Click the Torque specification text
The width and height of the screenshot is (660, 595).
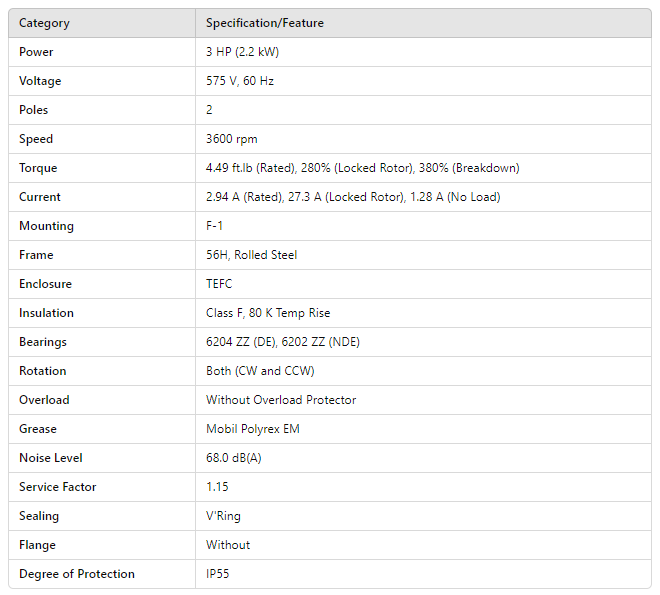pyautogui.click(x=362, y=168)
